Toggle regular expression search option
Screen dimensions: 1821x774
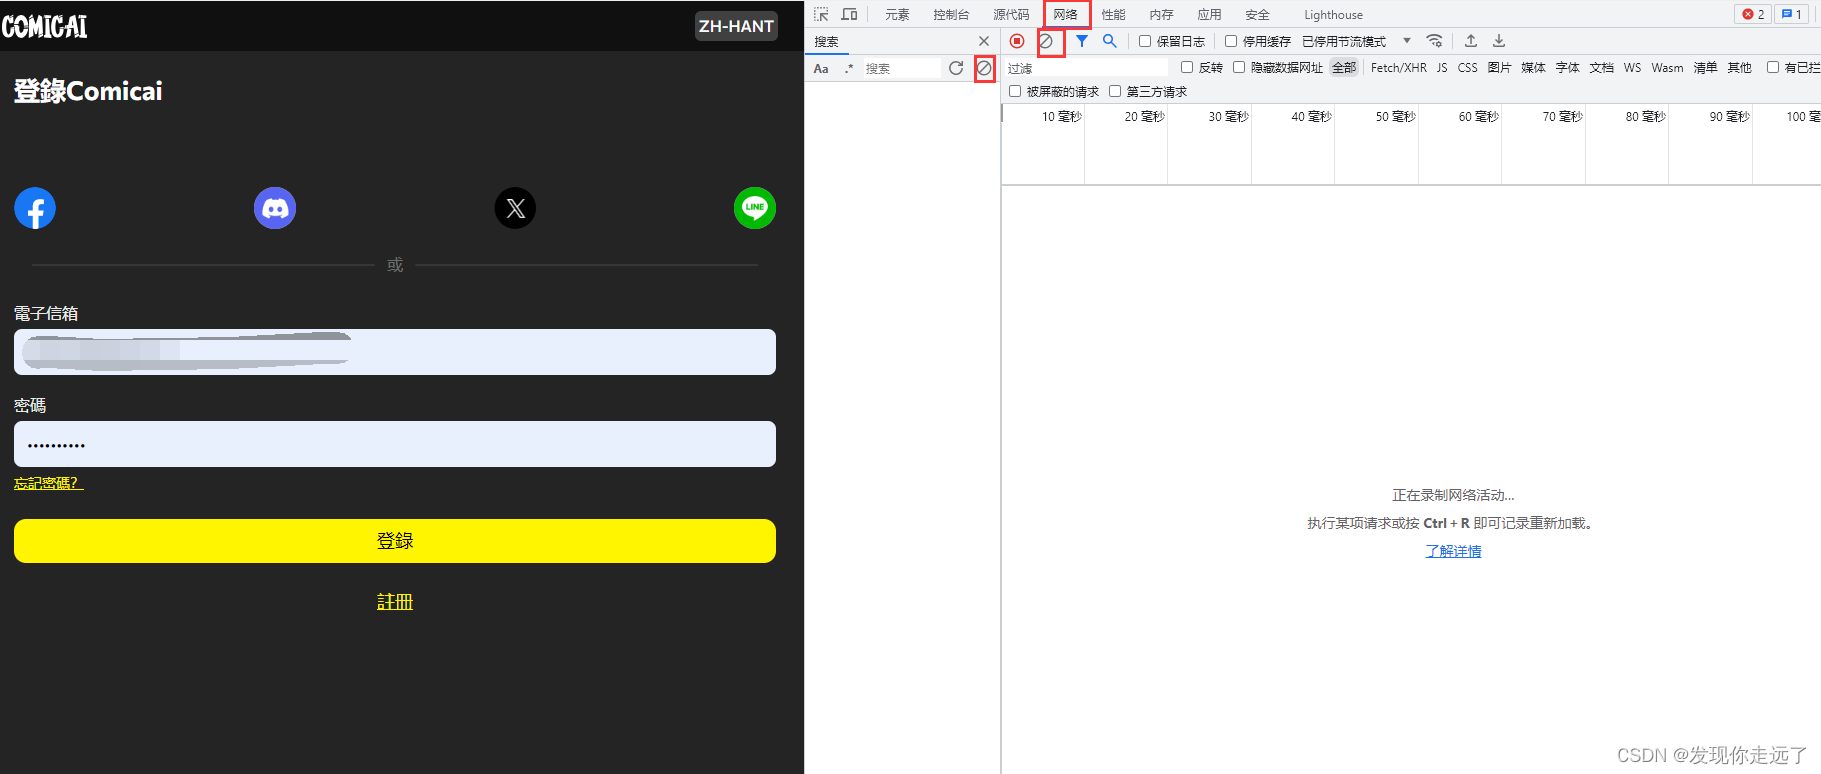(x=849, y=68)
